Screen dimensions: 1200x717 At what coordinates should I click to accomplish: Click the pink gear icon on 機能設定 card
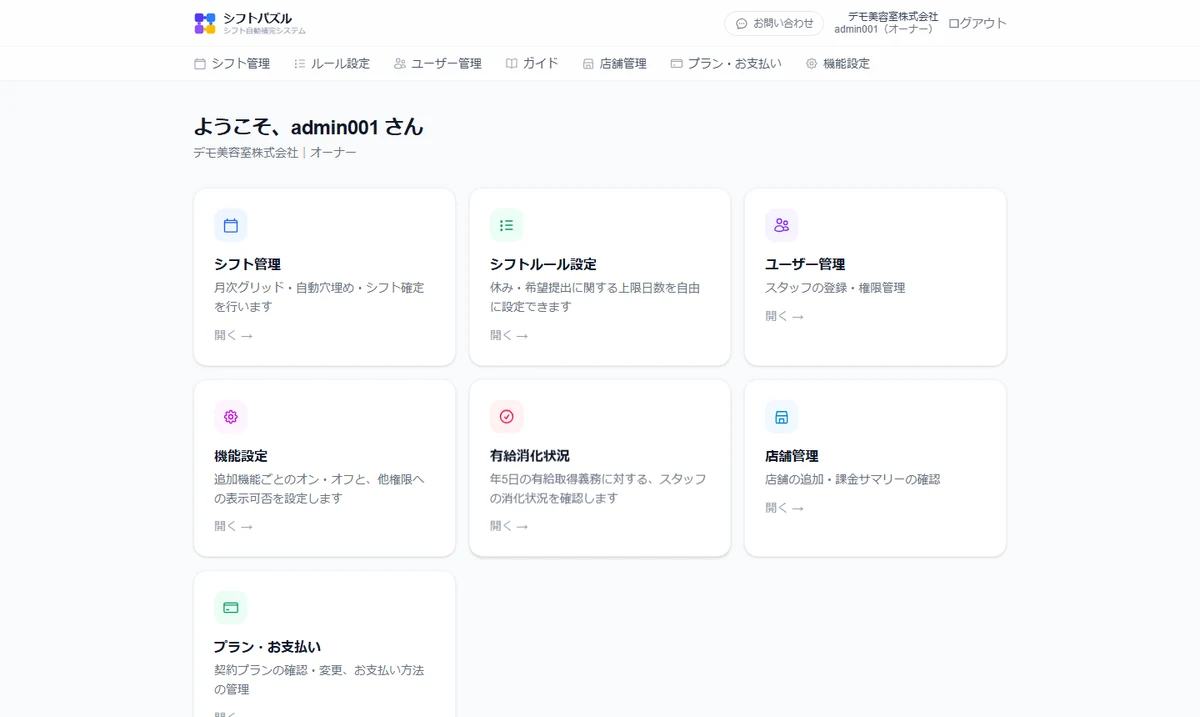tap(231, 416)
